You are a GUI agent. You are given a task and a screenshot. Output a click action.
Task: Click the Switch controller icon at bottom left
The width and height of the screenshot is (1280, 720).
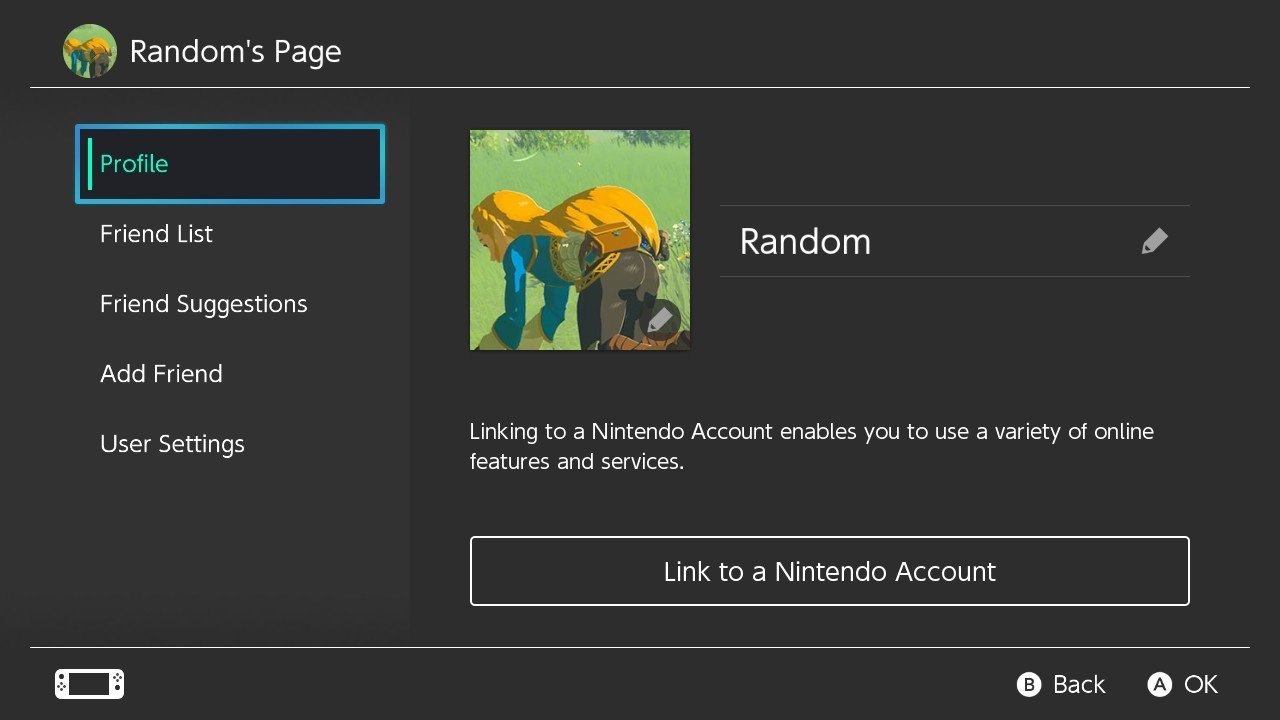click(x=89, y=684)
